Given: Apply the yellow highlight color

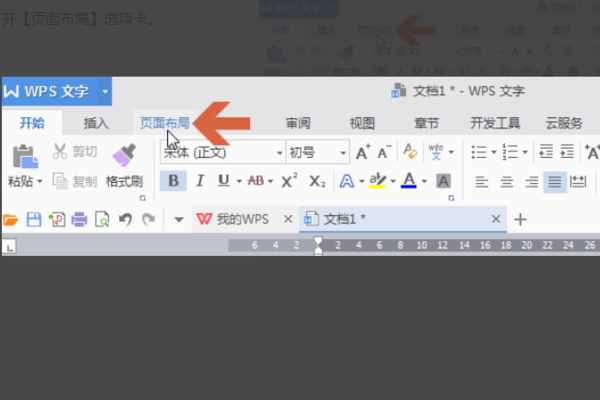Looking at the screenshot, I should pos(378,181).
